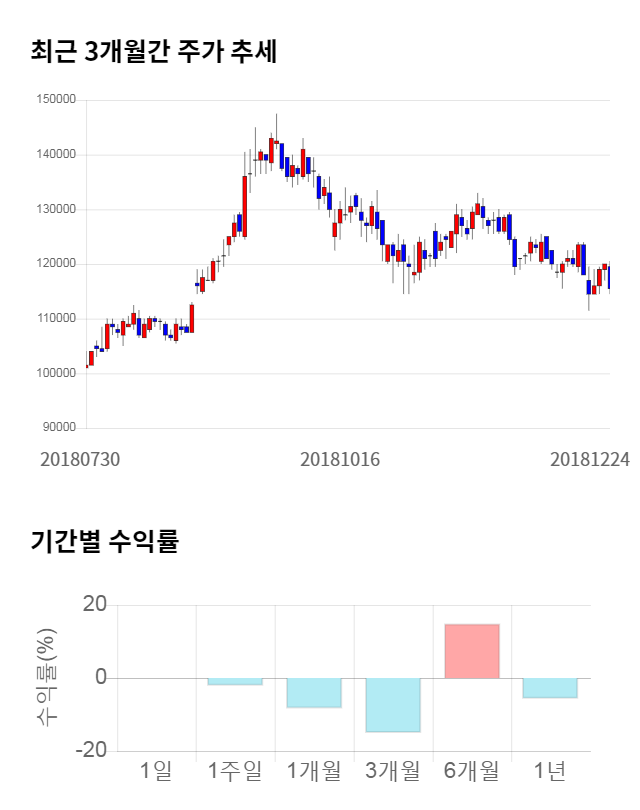The image size is (640, 810).
Task: Click the '6개월' x-axis label
Action: 472,771
